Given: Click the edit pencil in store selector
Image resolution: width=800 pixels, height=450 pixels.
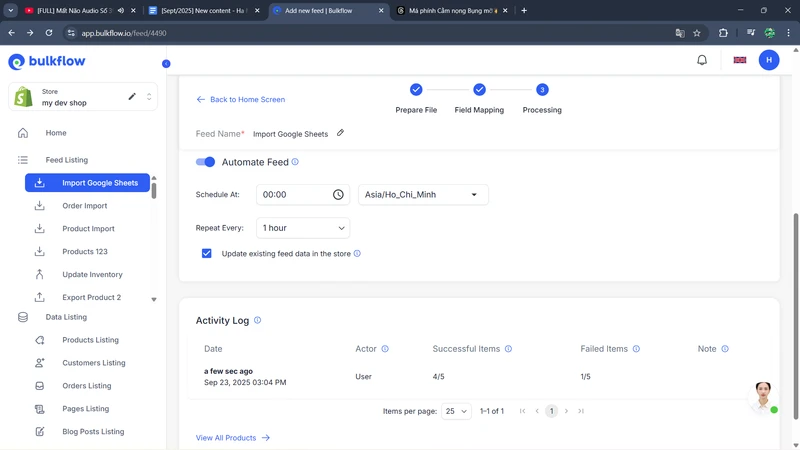Looking at the screenshot, I should [x=132, y=97].
